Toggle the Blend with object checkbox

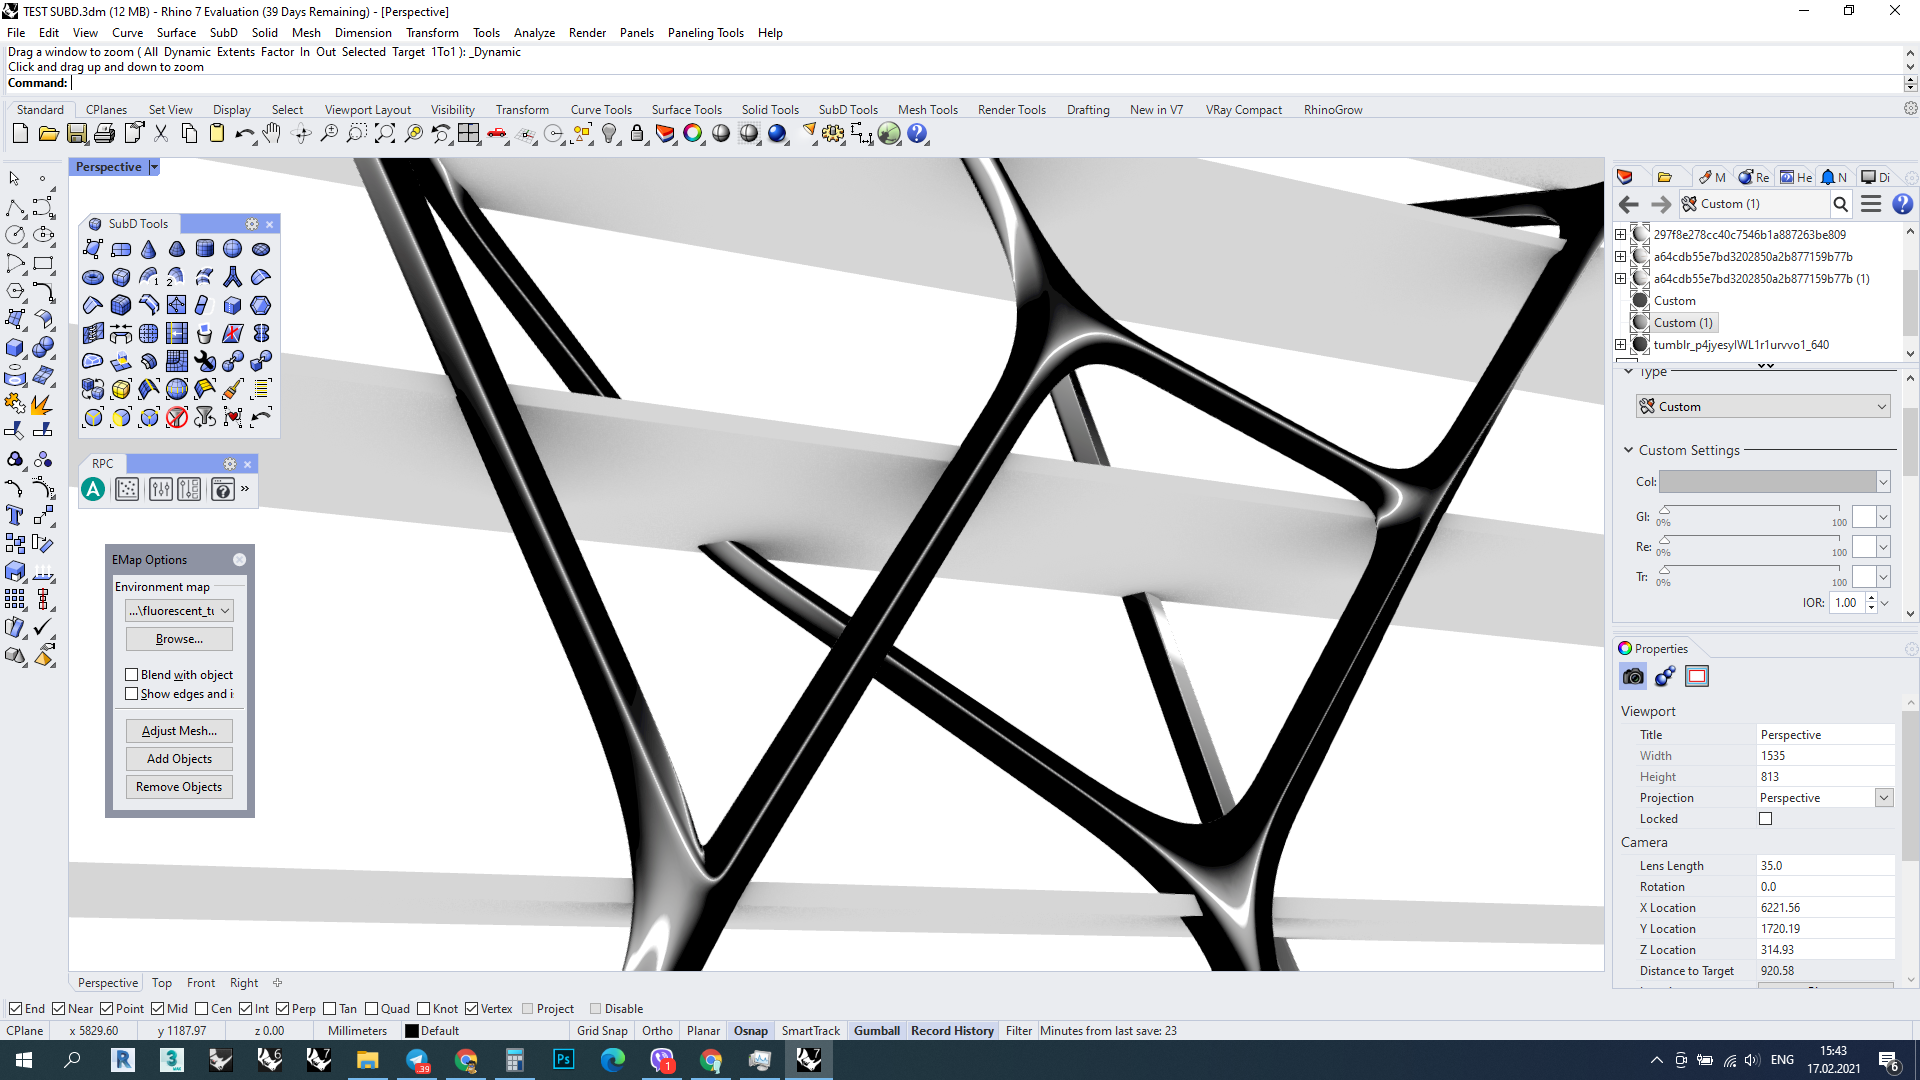132,674
